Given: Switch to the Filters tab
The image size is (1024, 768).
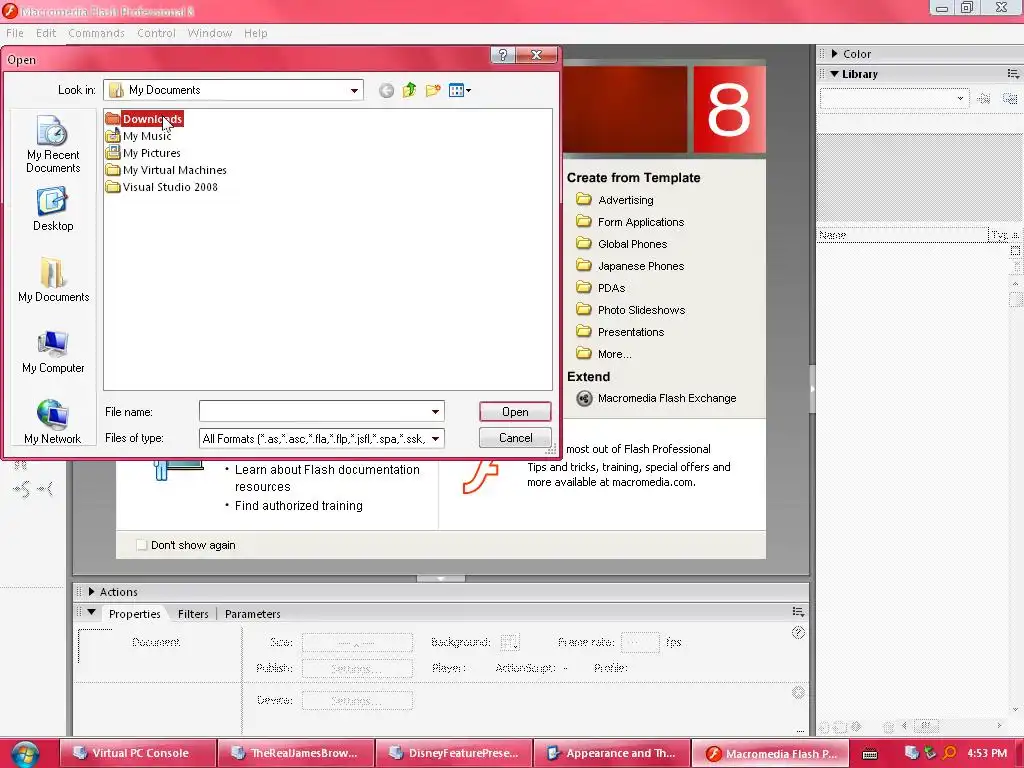Looking at the screenshot, I should (193, 614).
